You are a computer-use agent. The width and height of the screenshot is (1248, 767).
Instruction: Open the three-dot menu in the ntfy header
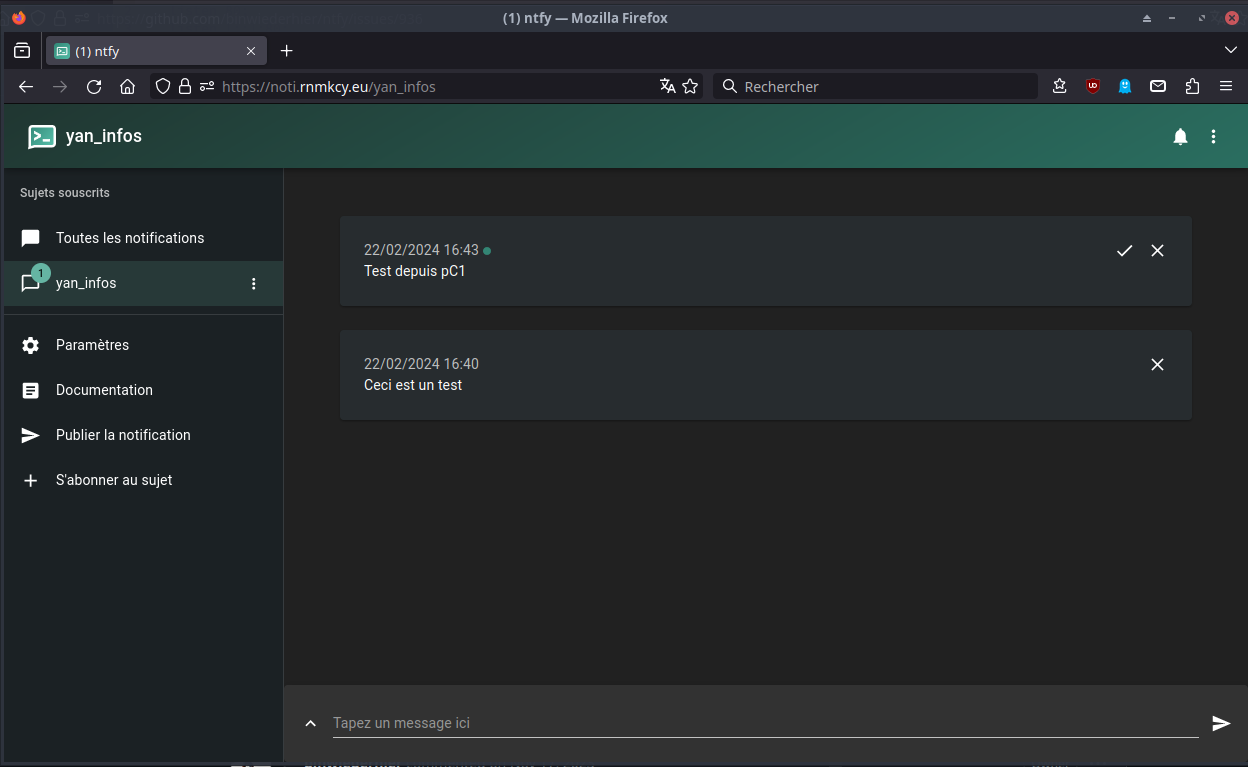(x=1213, y=137)
